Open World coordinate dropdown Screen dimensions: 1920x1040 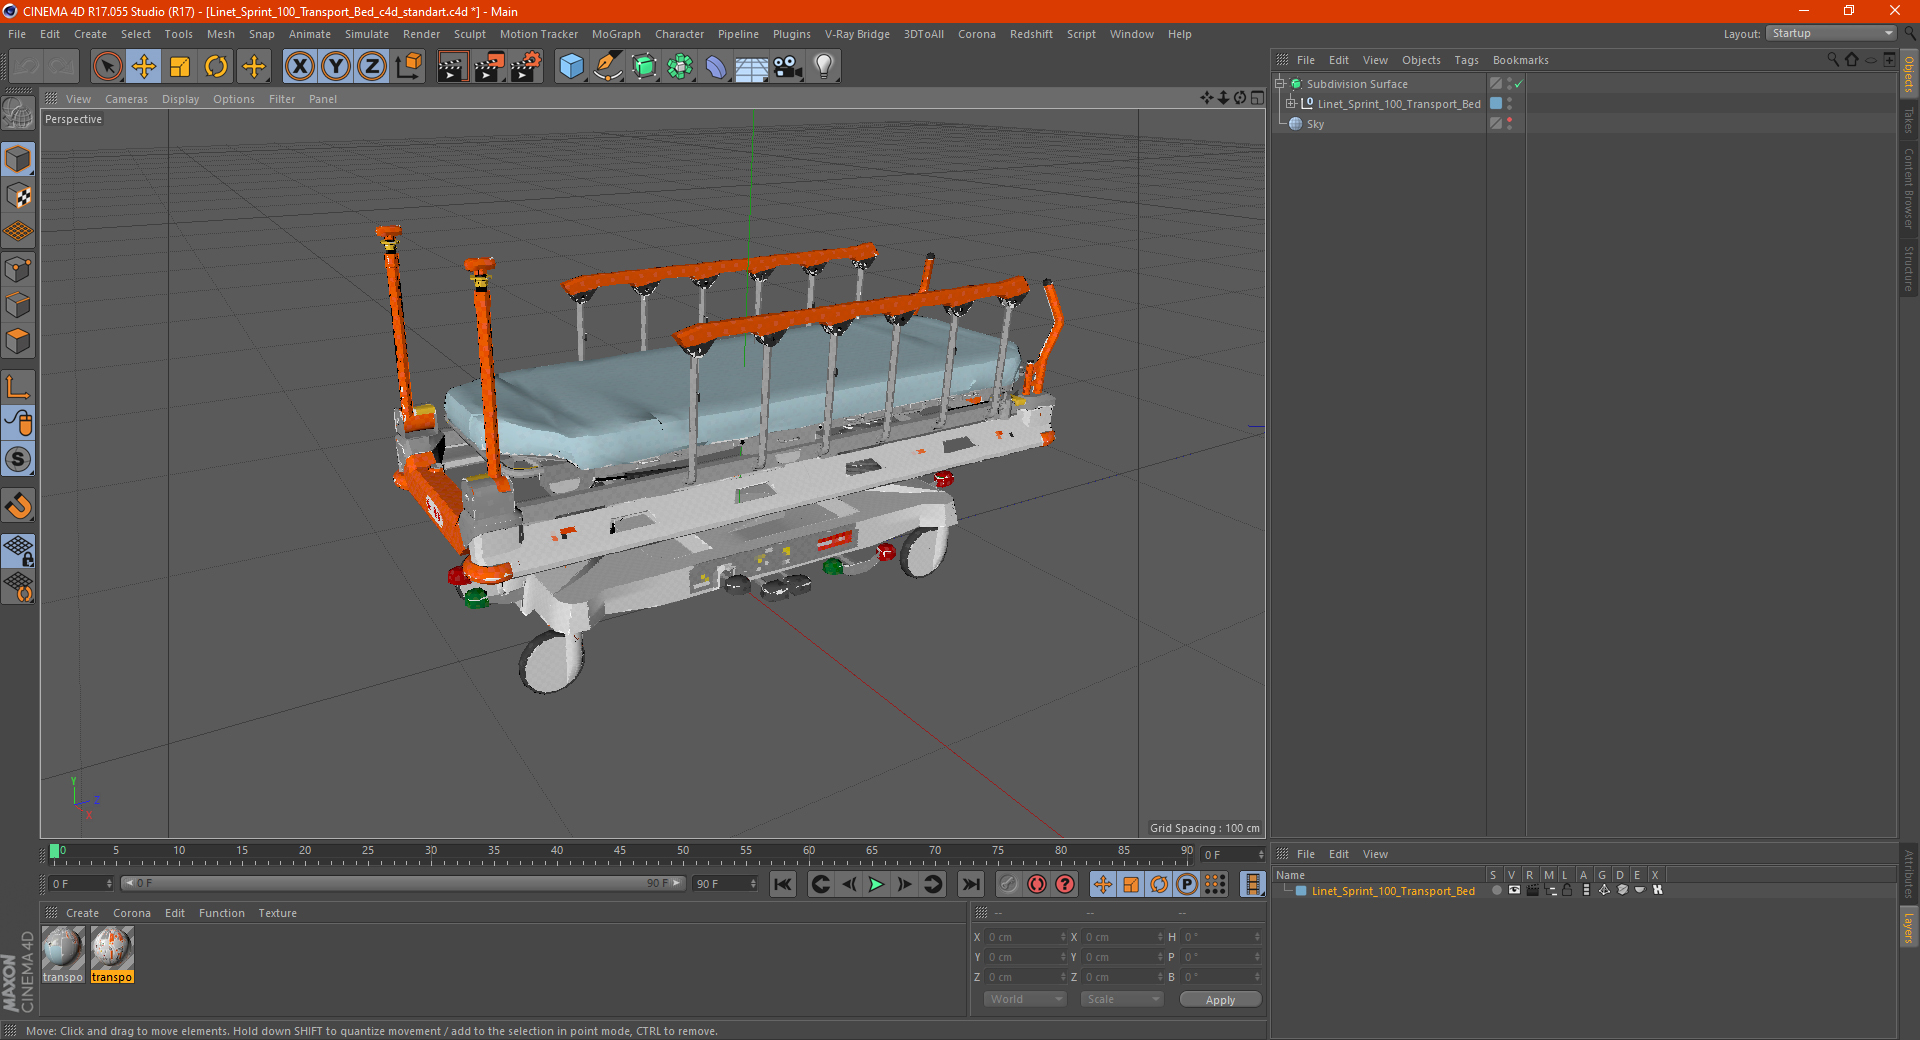point(1025,999)
